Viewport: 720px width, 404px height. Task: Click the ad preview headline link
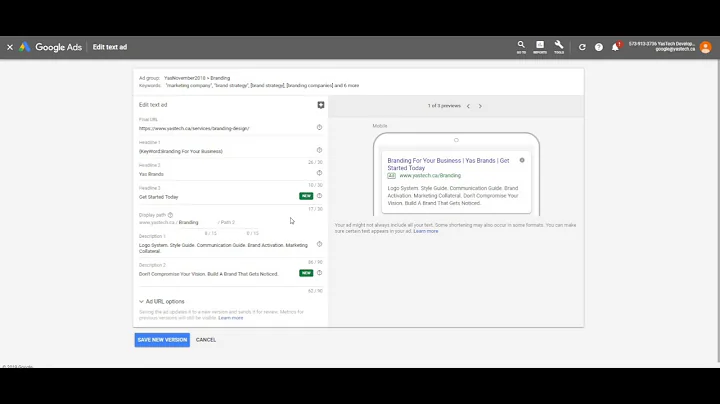[x=448, y=164]
